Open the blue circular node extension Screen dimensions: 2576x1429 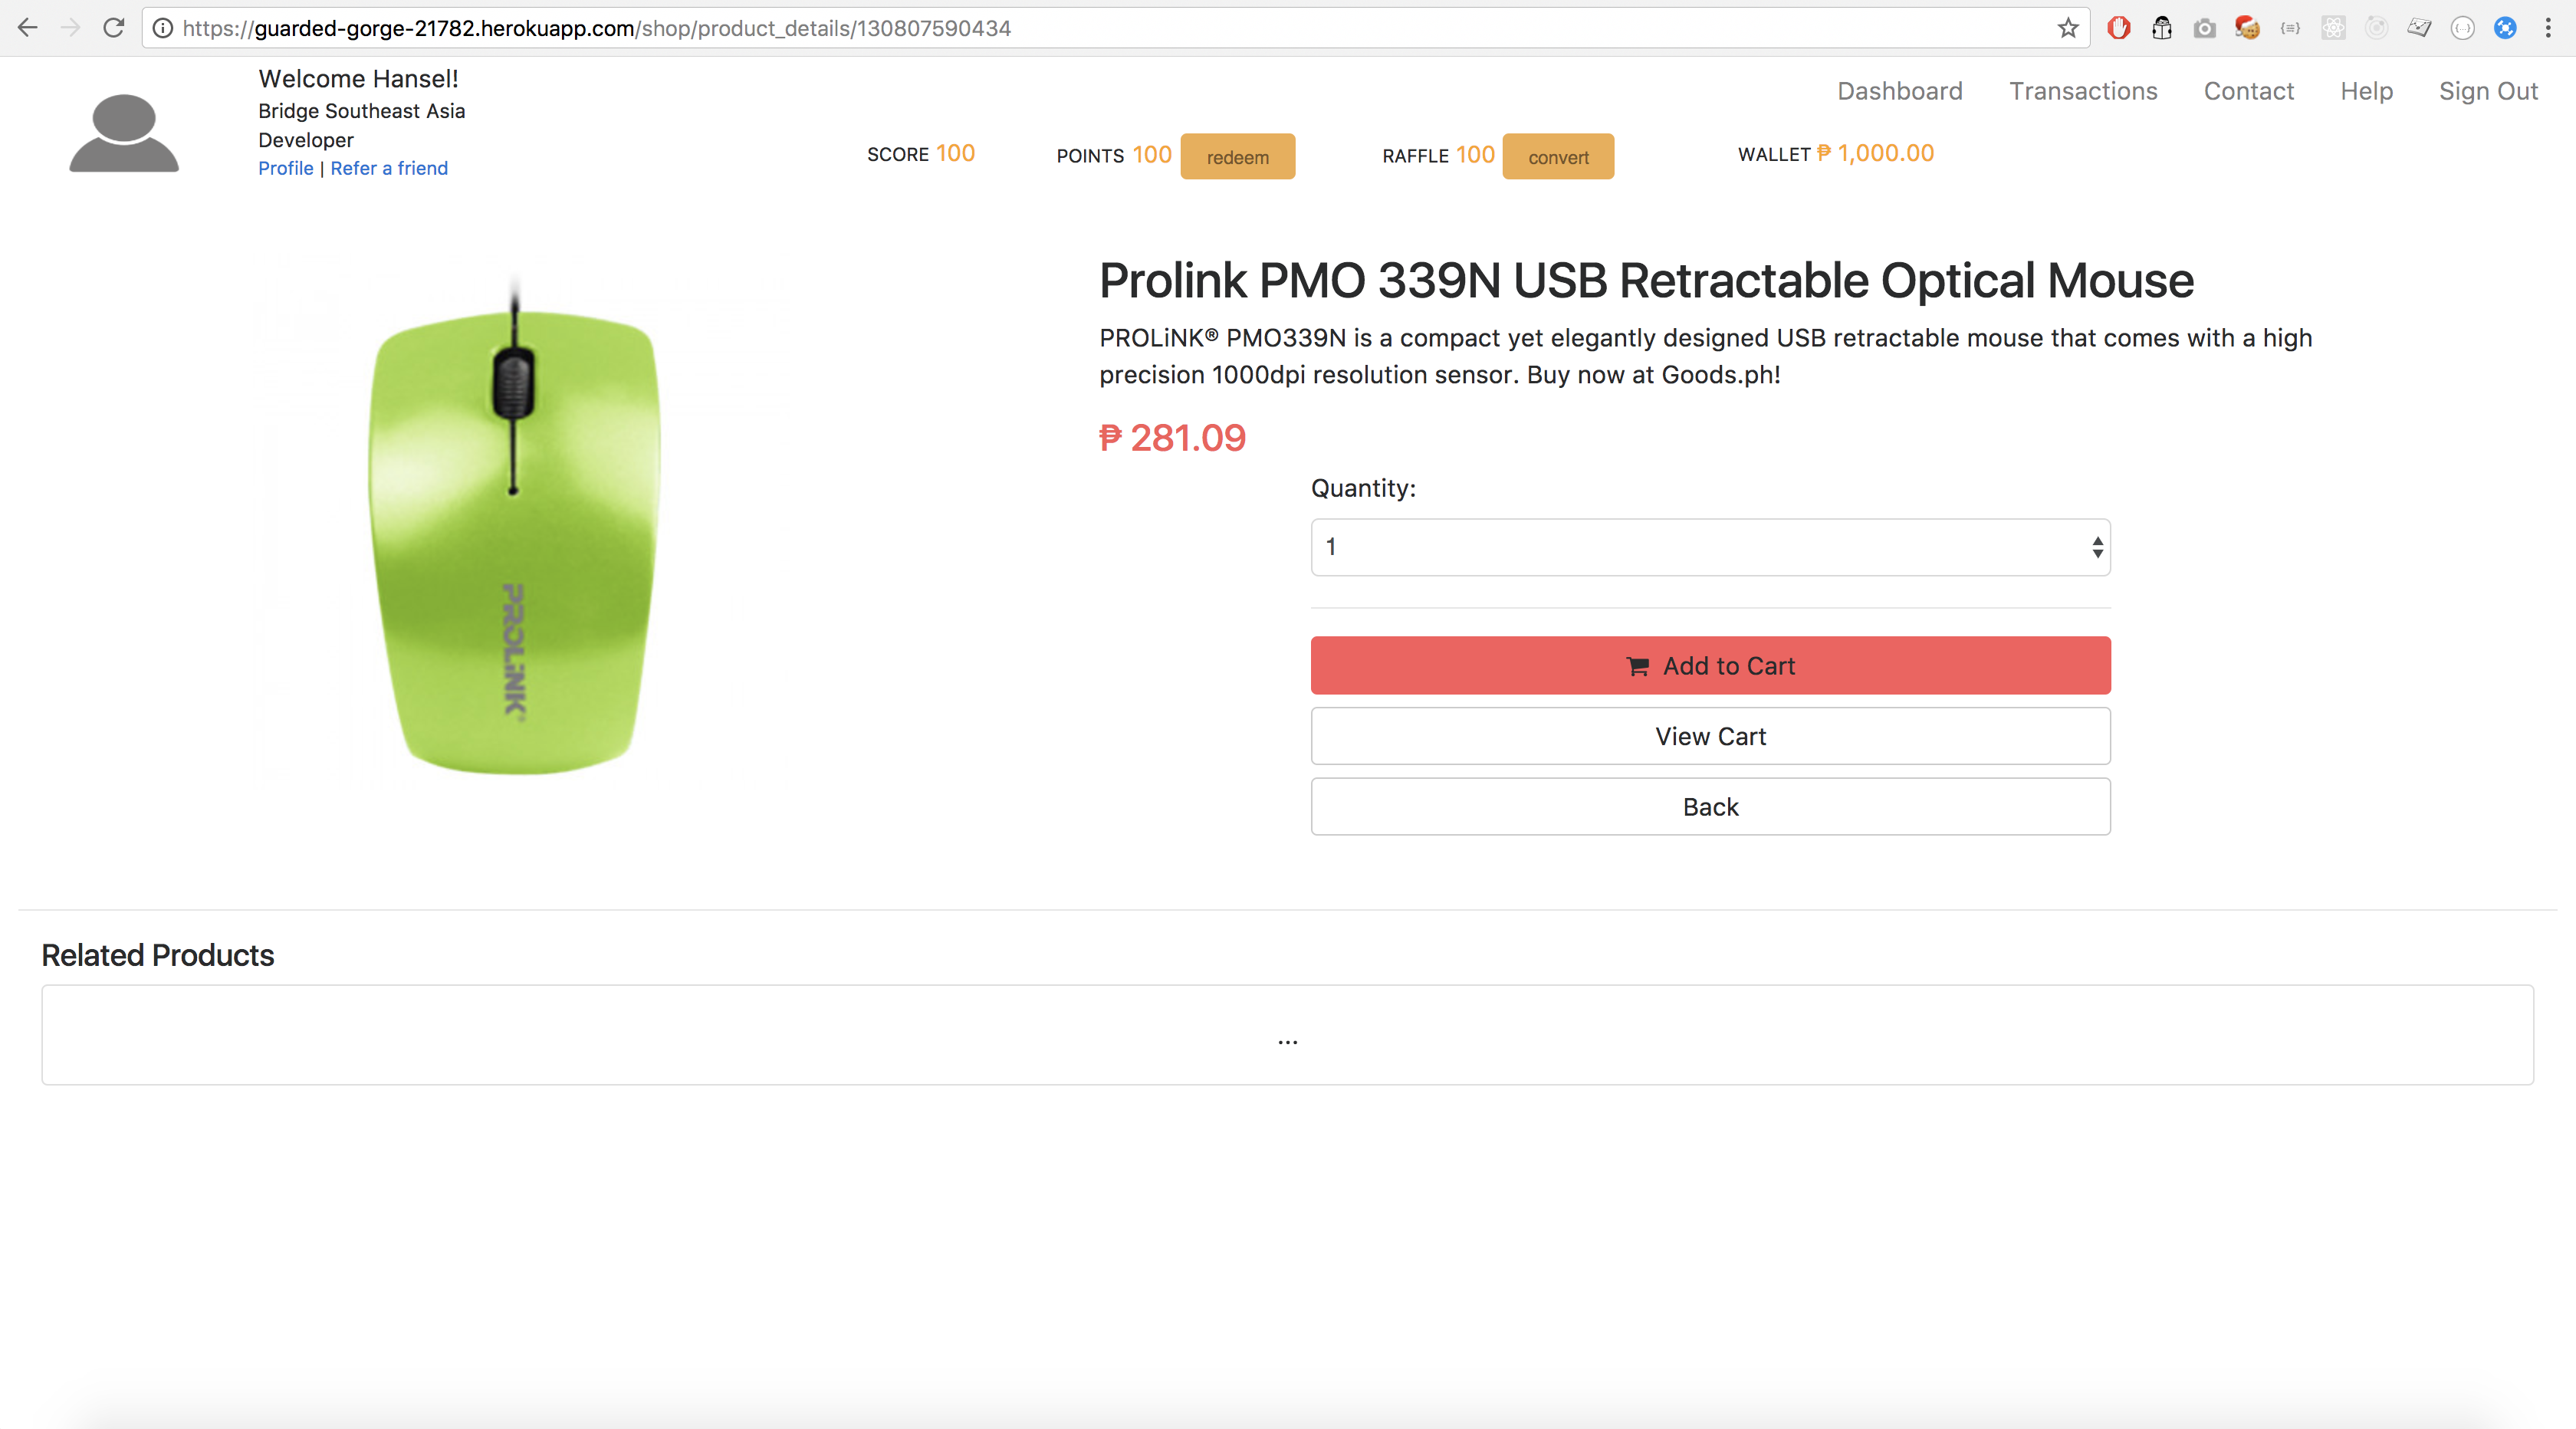coord(2505,28)
